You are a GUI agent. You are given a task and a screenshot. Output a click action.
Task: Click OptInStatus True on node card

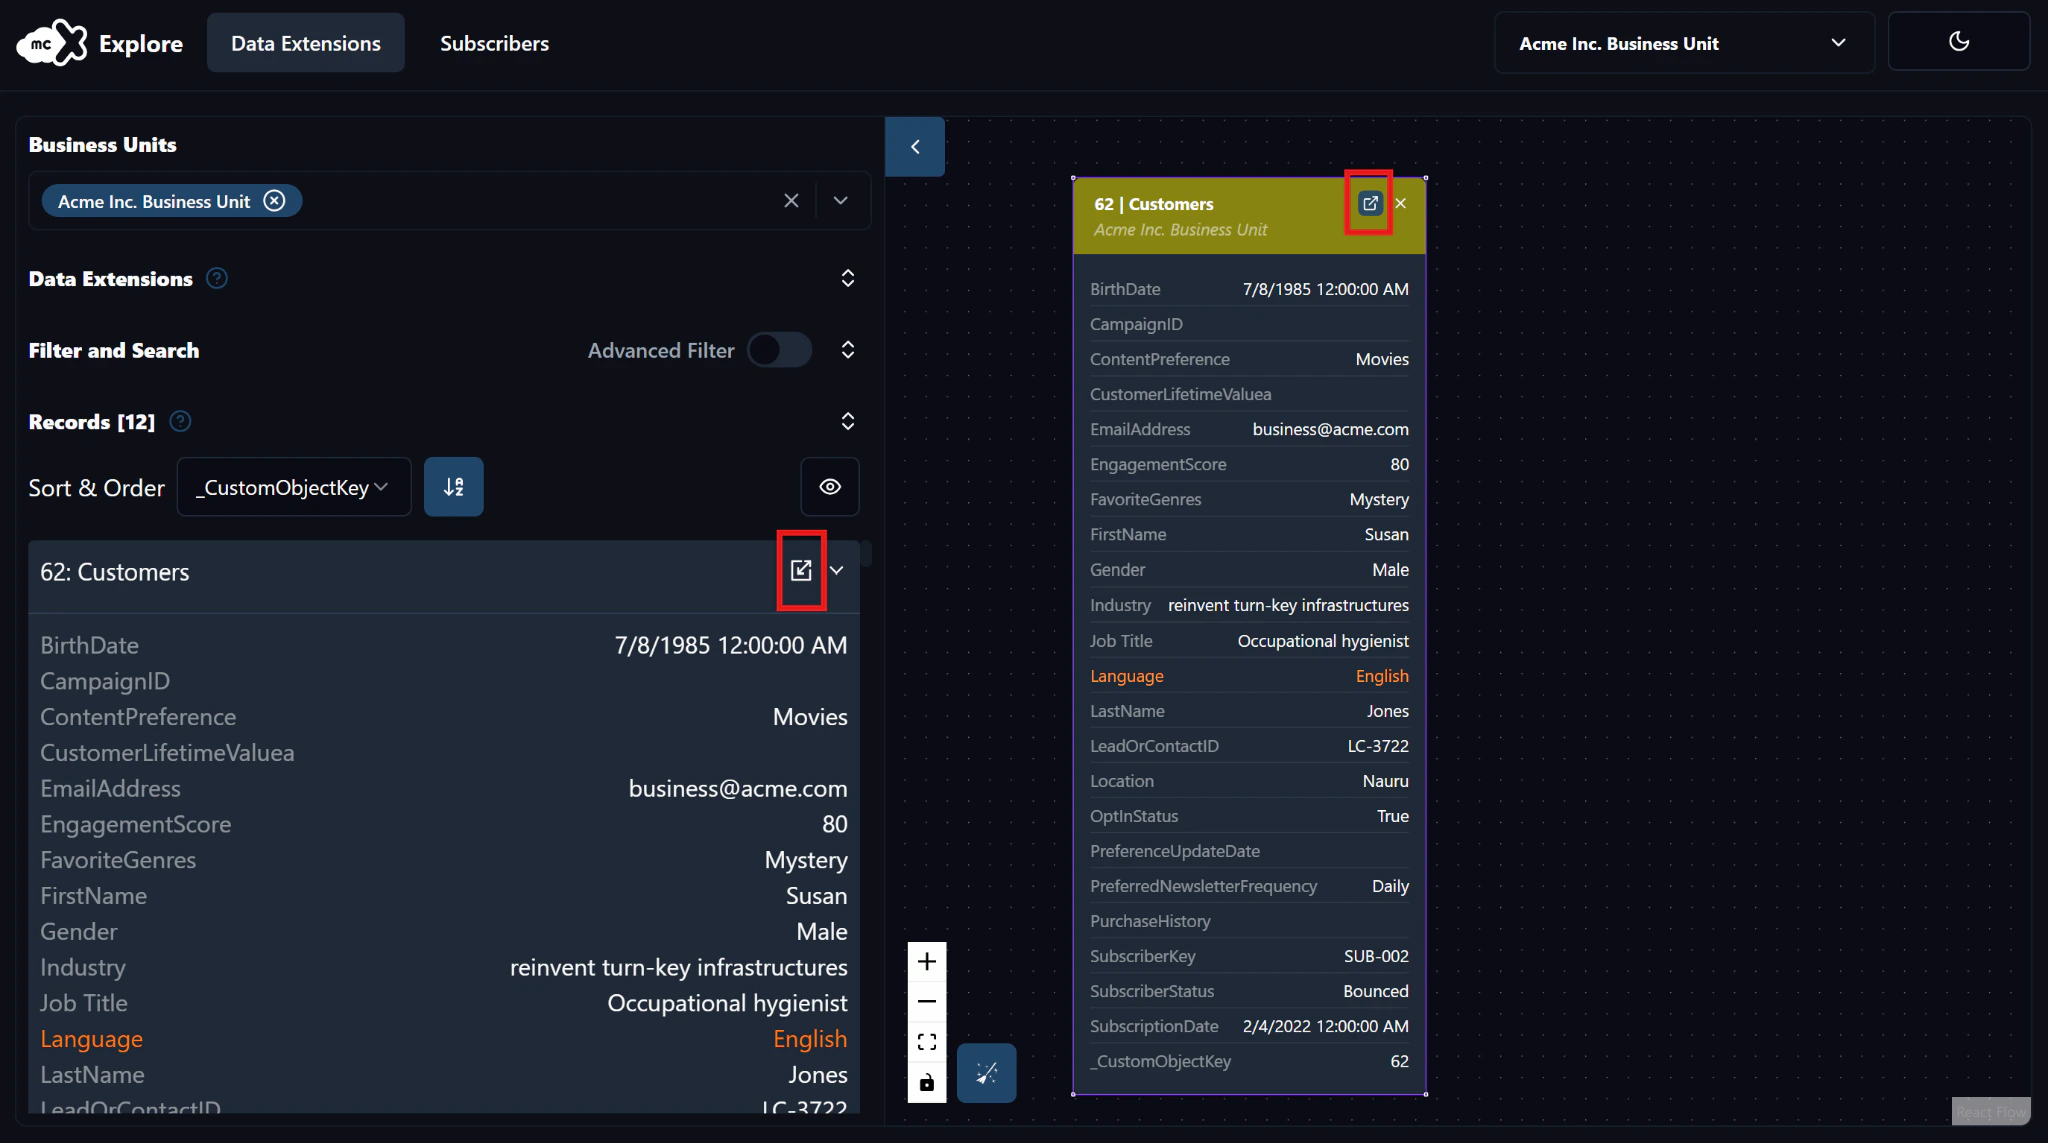pyautogui.click(x=1392, y=816)
